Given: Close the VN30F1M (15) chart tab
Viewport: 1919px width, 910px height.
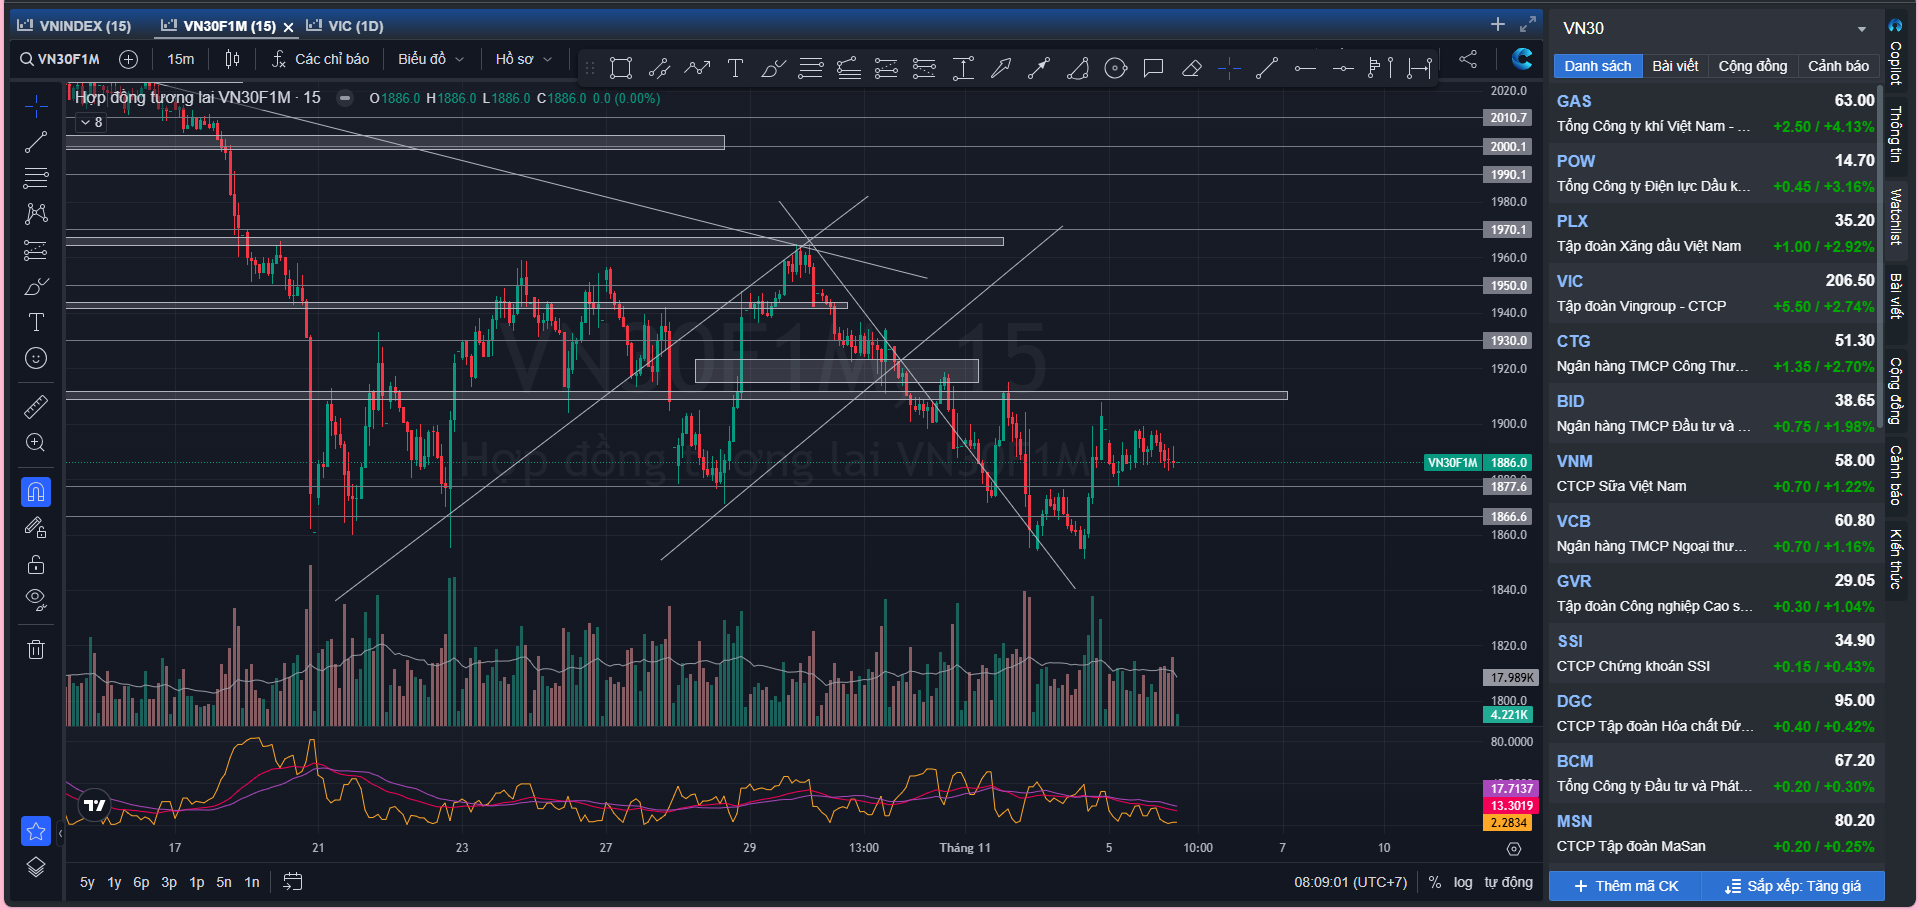Looking at the screenshot, I should [288, 27].
